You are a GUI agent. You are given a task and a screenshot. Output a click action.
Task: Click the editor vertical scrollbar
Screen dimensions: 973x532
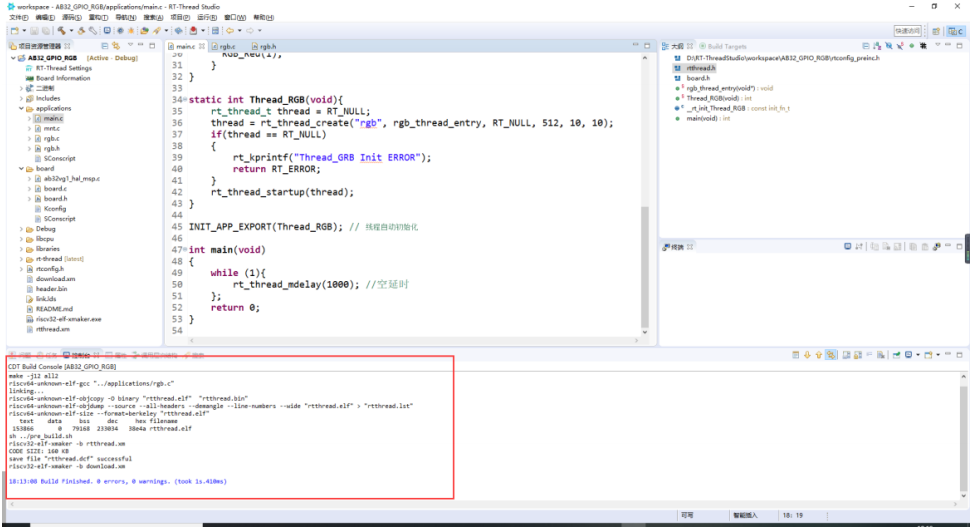[645, 267]
